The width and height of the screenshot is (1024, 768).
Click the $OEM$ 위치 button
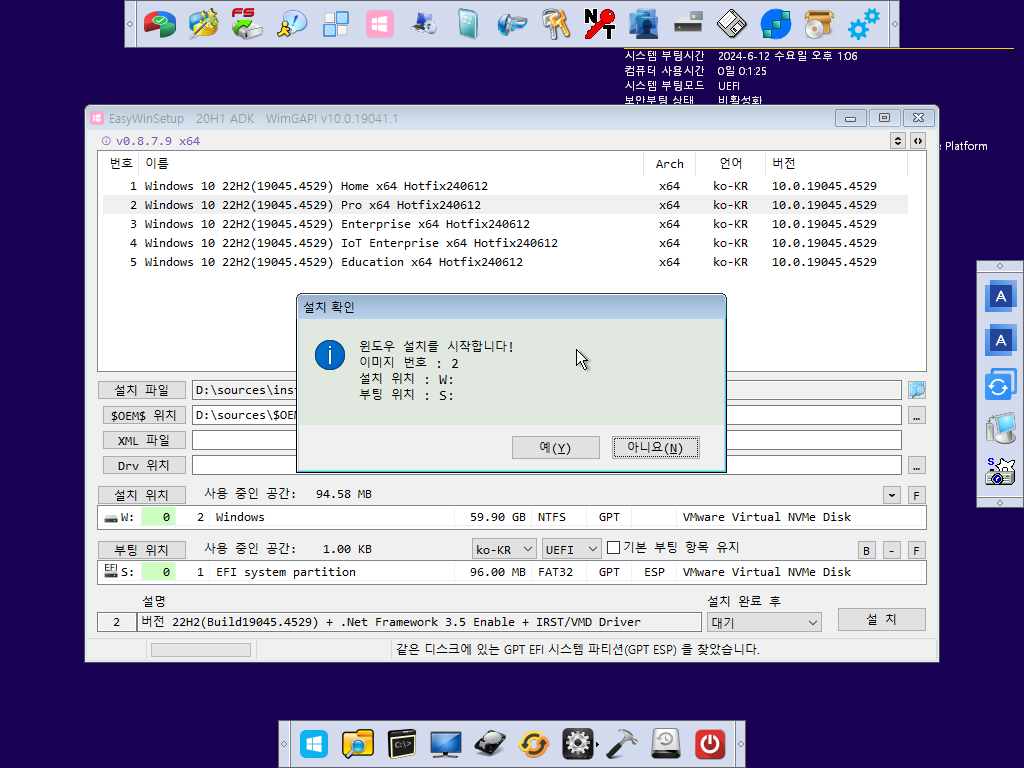144,415
